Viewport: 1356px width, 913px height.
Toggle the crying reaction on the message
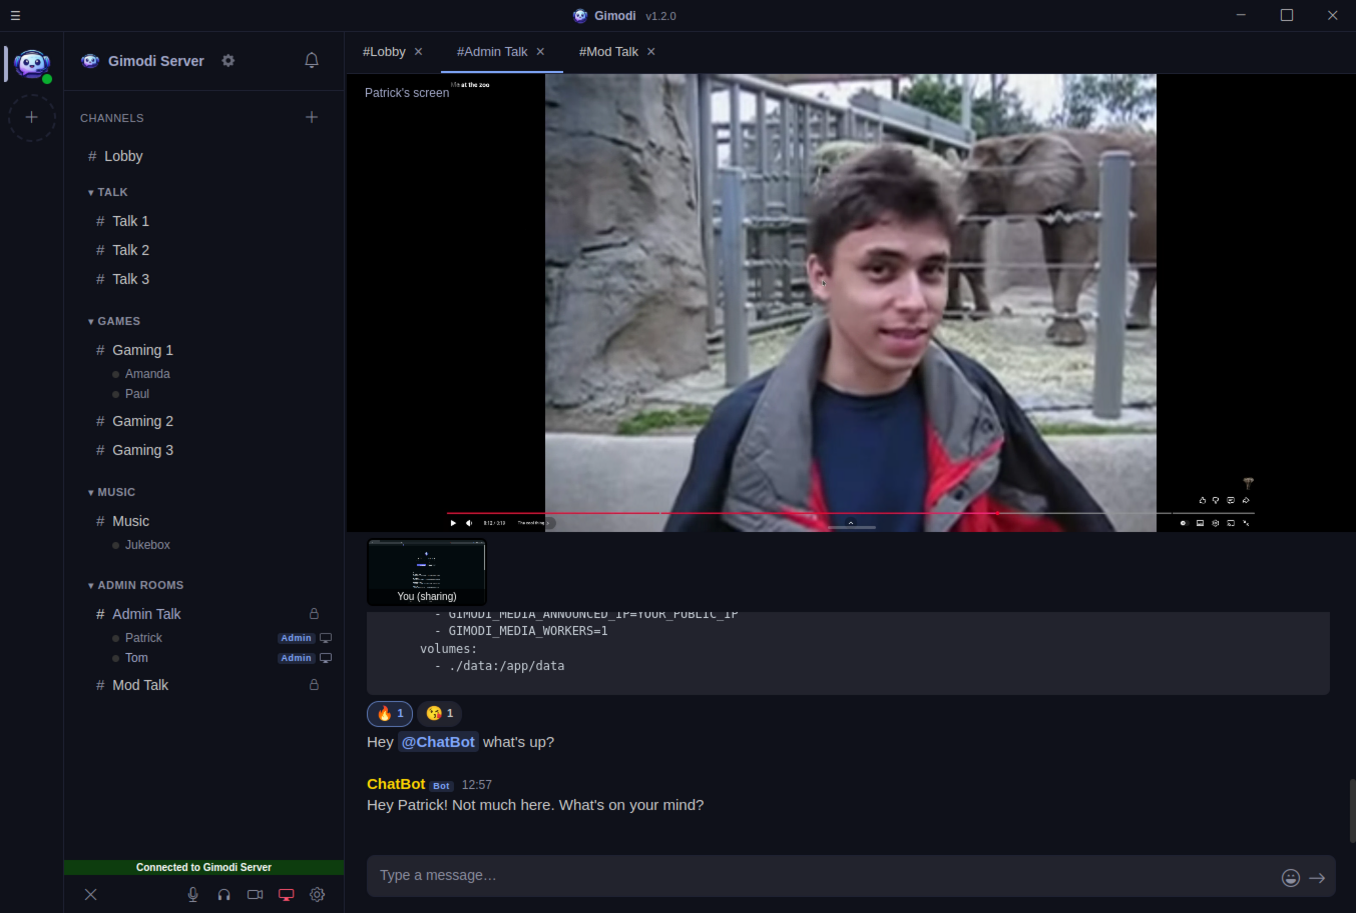point(439,713)
